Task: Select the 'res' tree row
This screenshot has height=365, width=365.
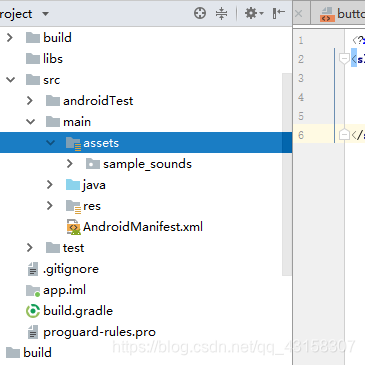Action: coord(146,206)
